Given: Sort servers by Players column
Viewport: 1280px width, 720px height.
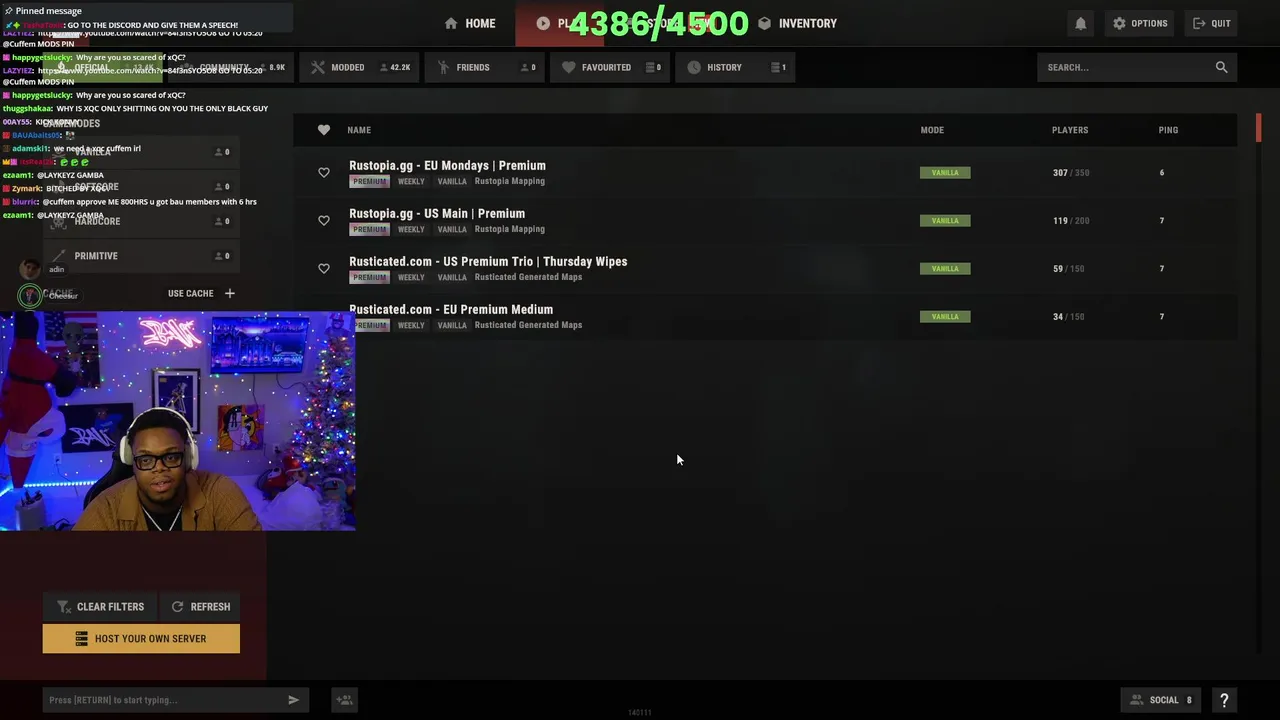Looking at the screenshot, I should click(x=1070, y=130).
